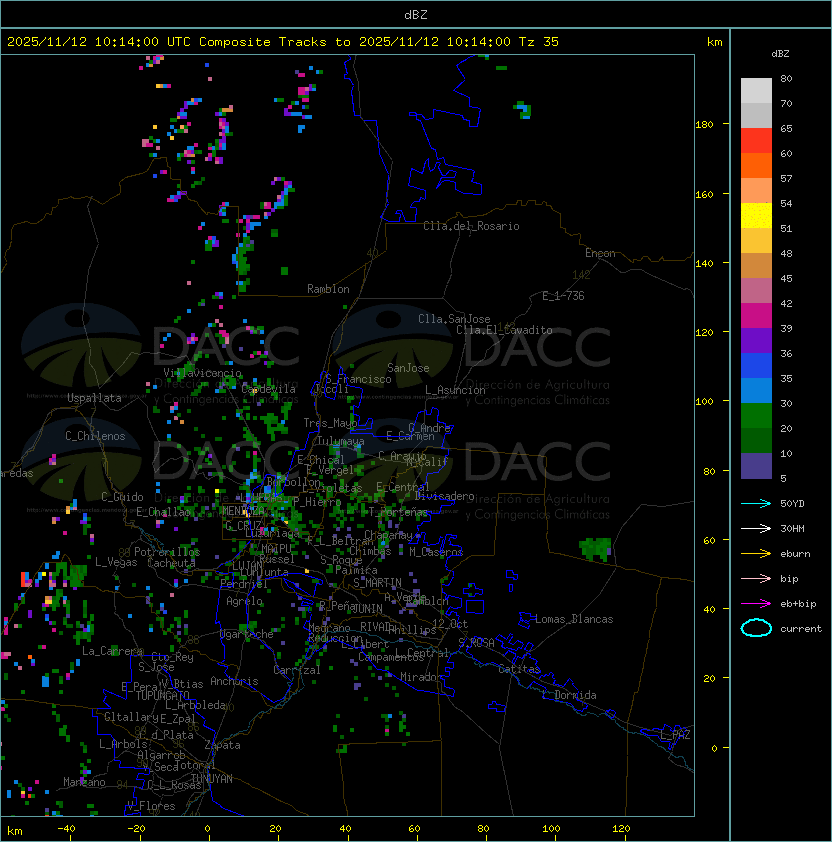Click the 'TUPUNGATO' map label
Screen dimensions: 832x842
pos(163,695)
